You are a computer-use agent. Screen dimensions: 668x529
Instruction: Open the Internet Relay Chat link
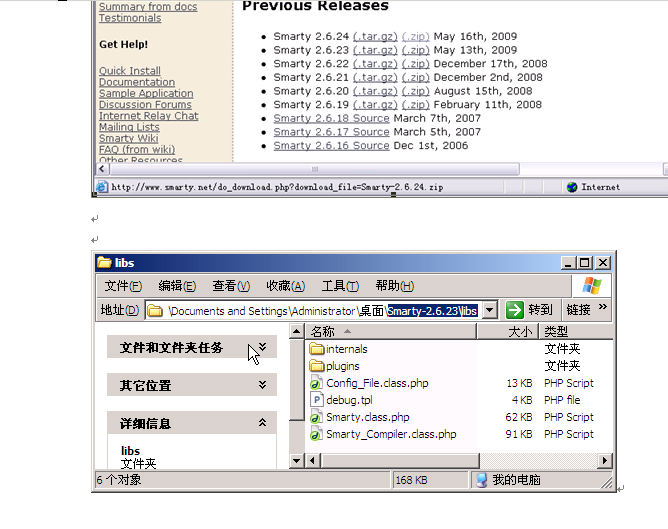pyautogui.click(x=149, y=116)
